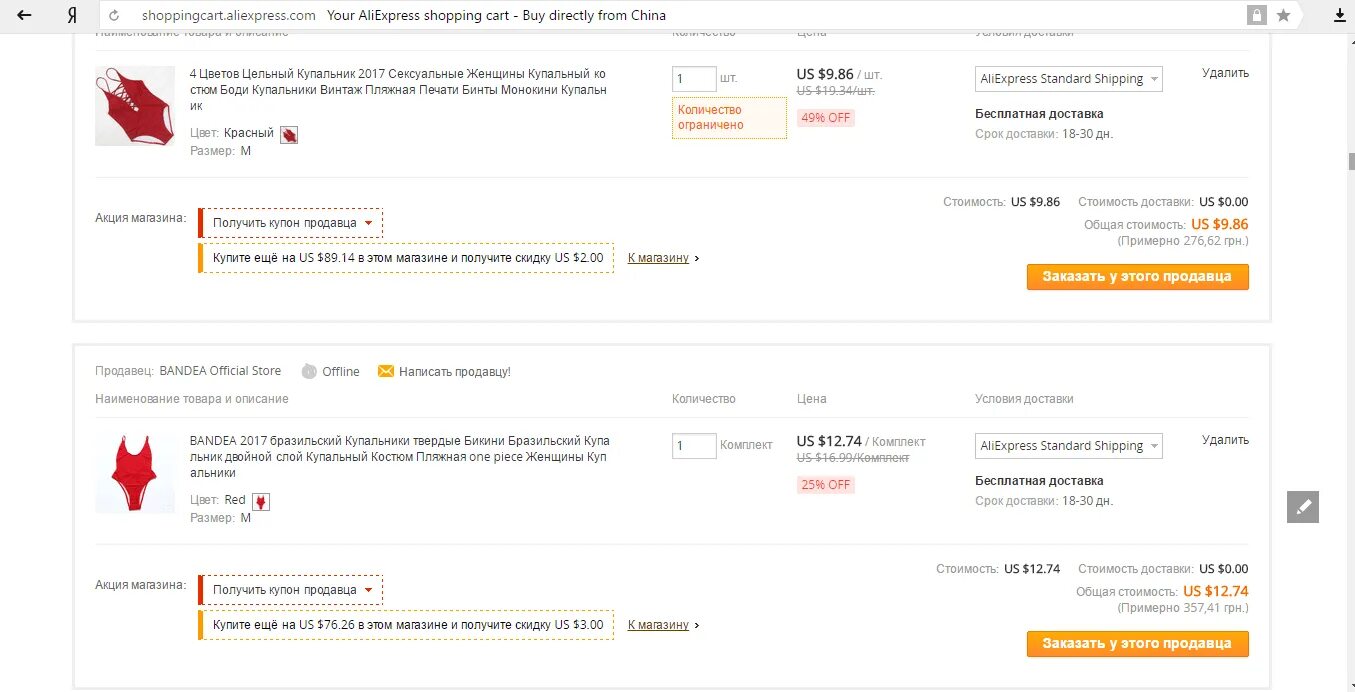Expand first store's Получить купон продавца dropdown
This screenshot has height=692, width=1355.
point(292,223)
